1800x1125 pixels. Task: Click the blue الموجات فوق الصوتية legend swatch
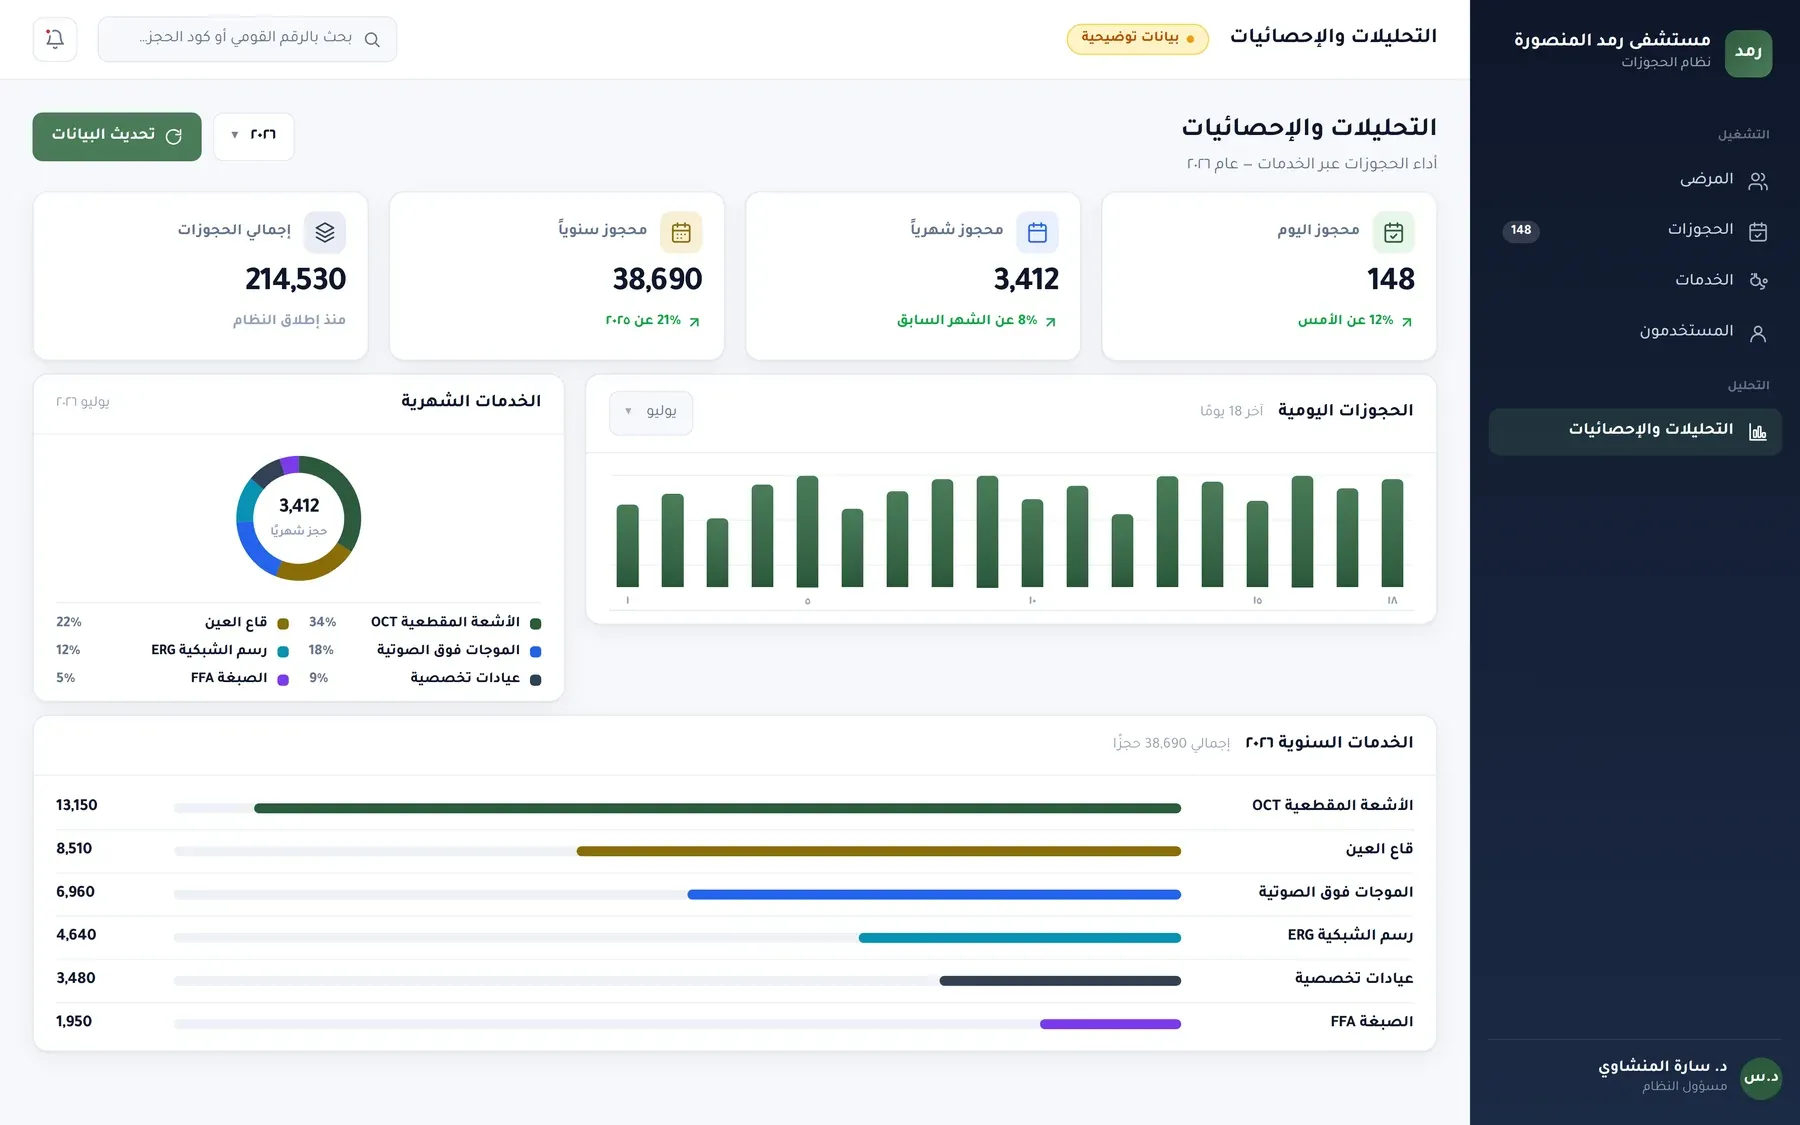(535, 652)
